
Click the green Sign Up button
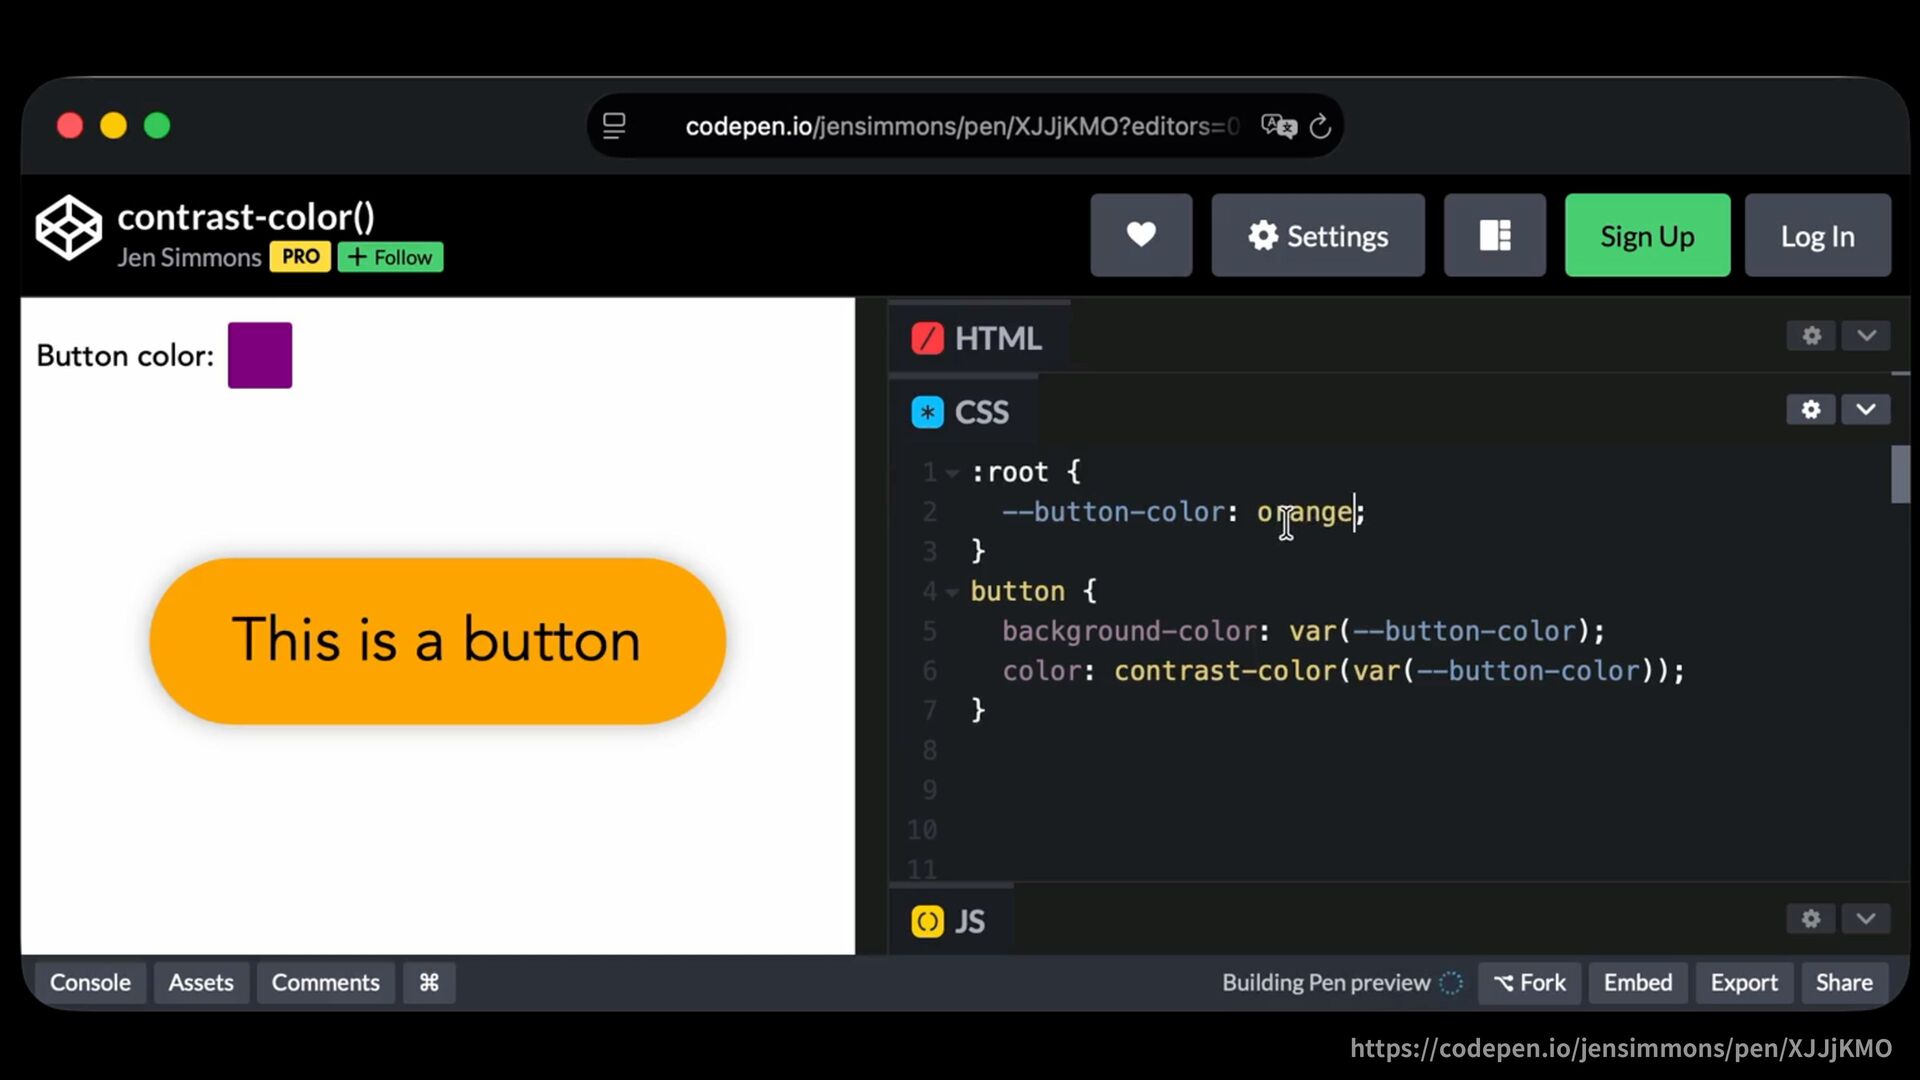point(1647,235)
